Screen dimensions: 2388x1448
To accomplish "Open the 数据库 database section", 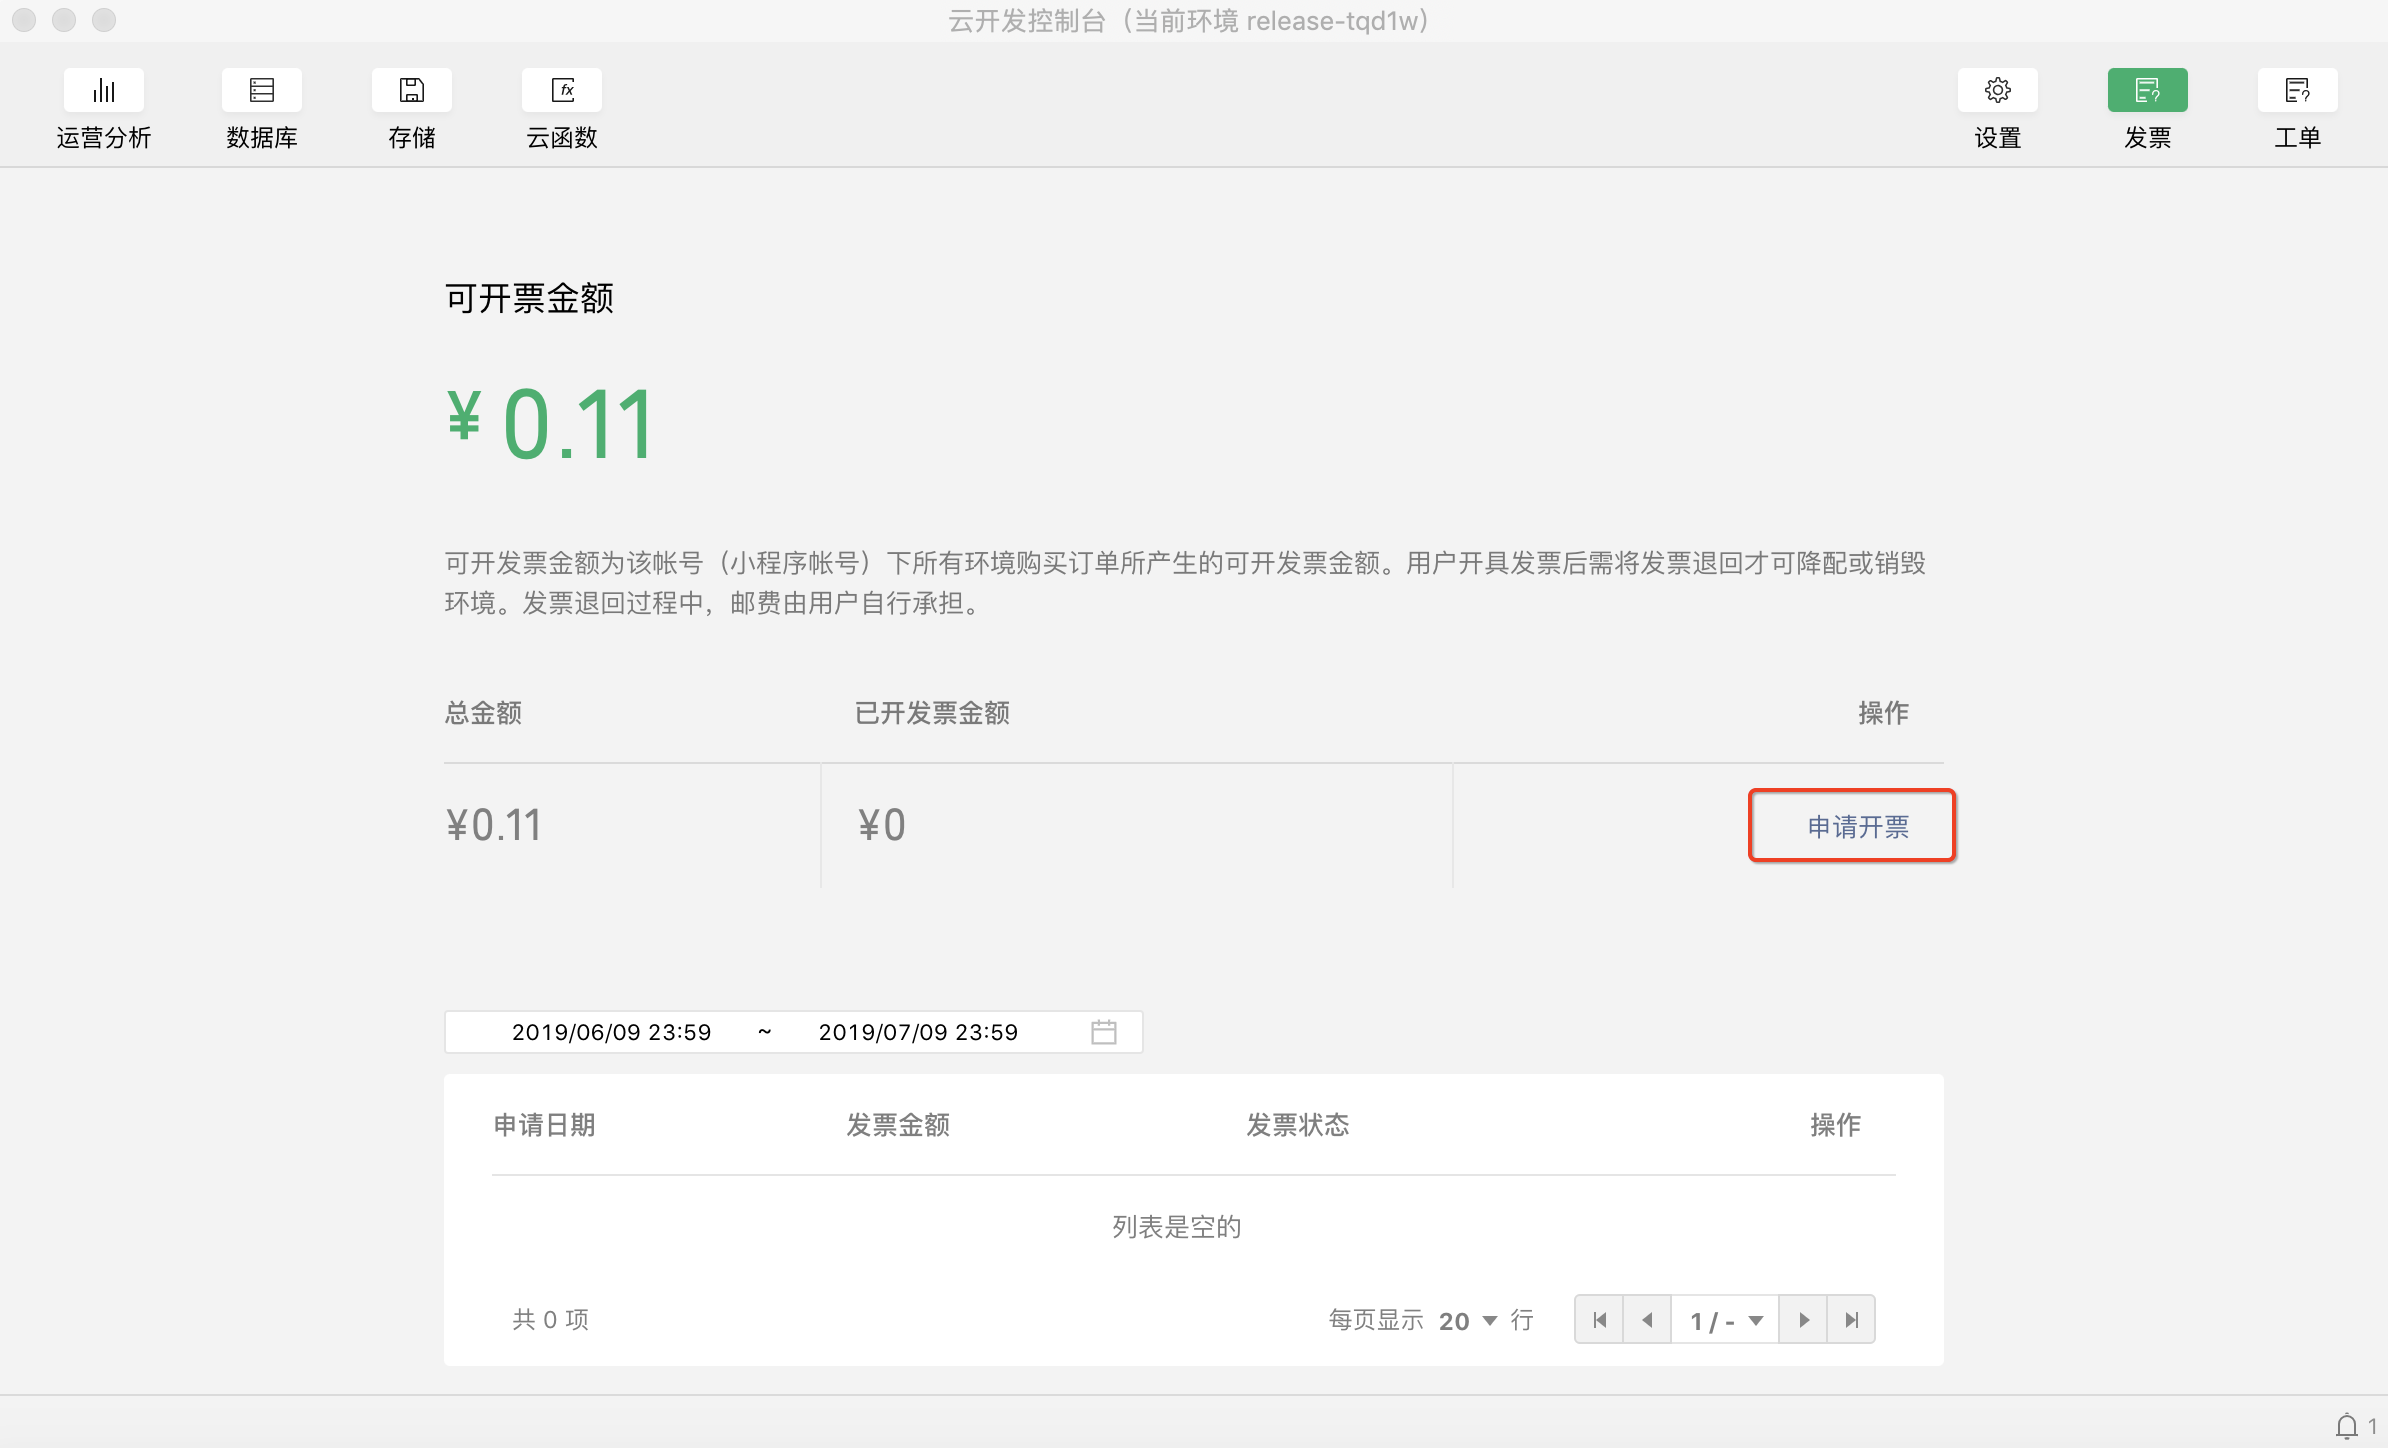I will (x=261, y=91).
